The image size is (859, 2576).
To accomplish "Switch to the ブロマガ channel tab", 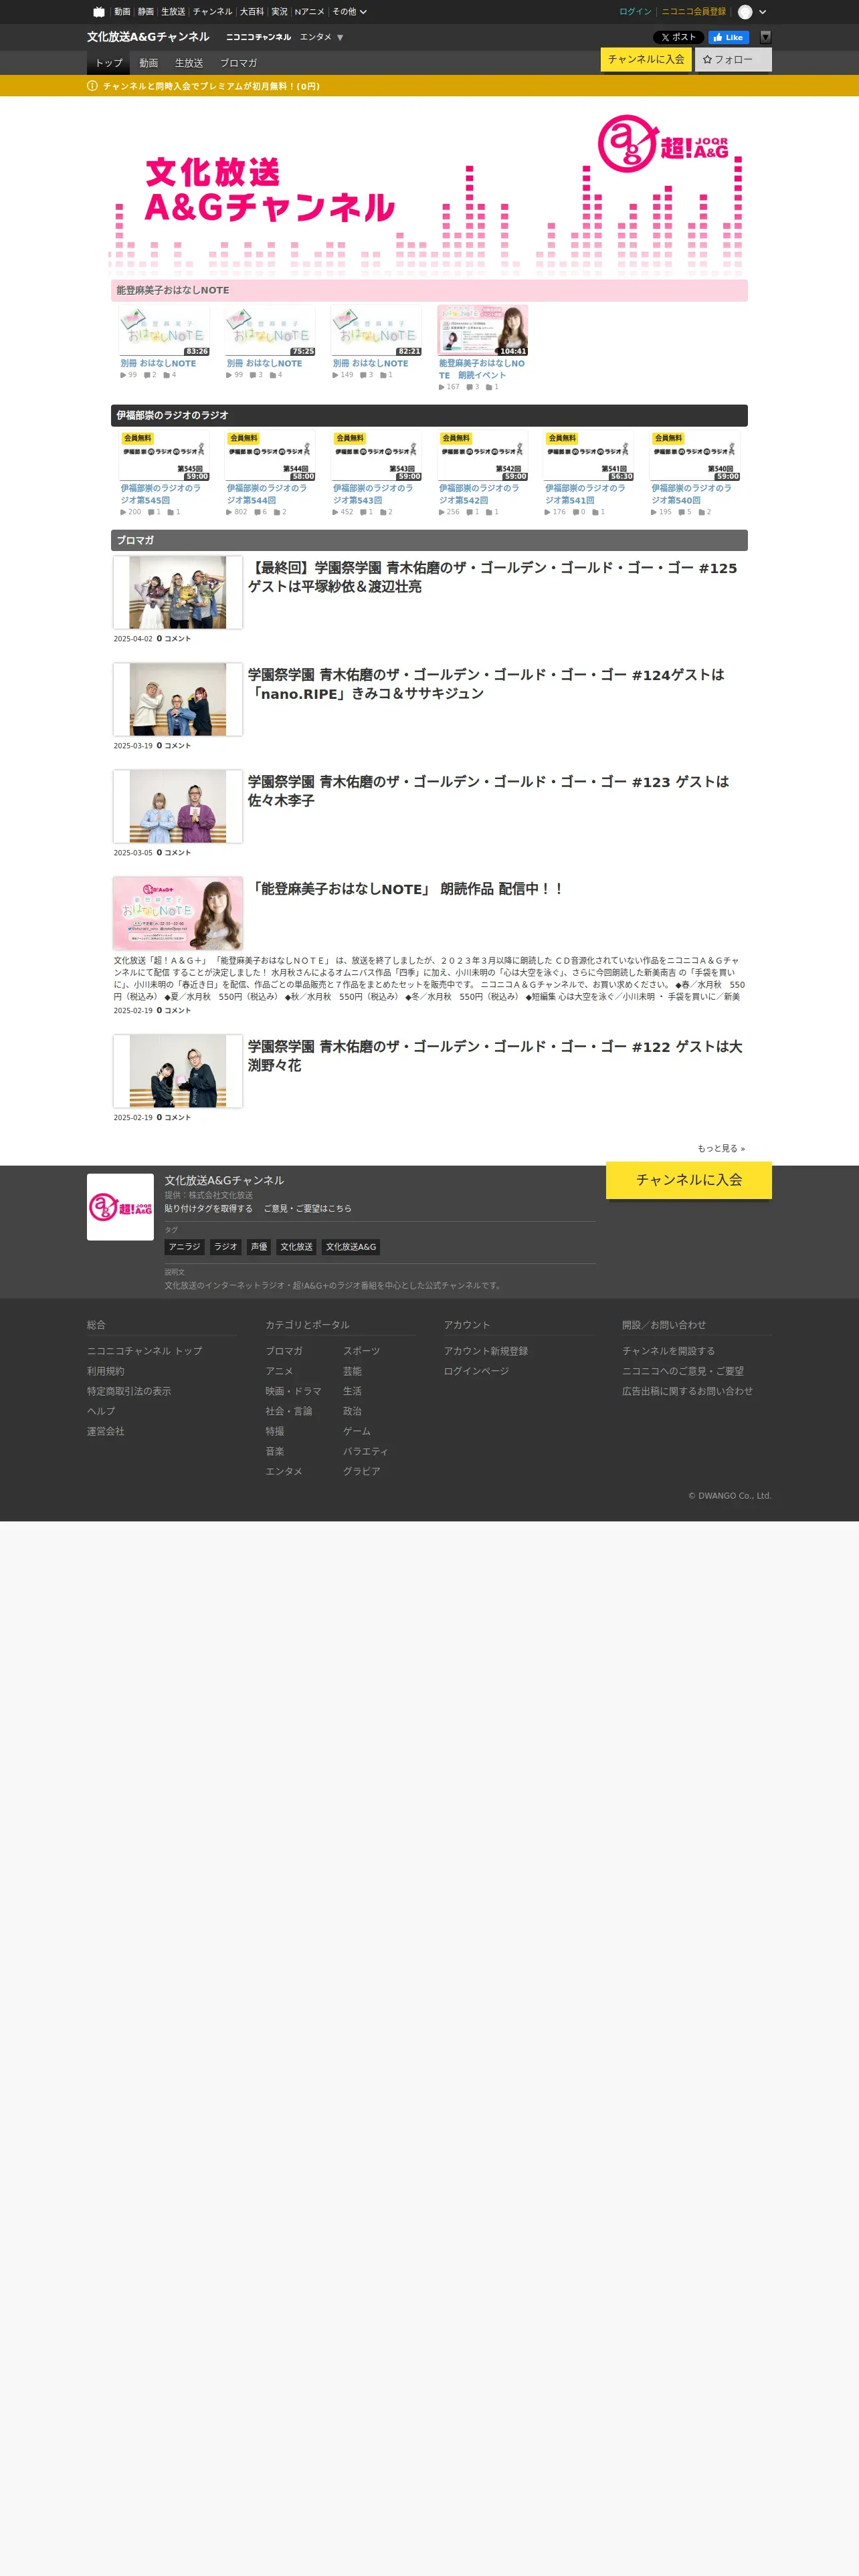I will tap(238, 63).
